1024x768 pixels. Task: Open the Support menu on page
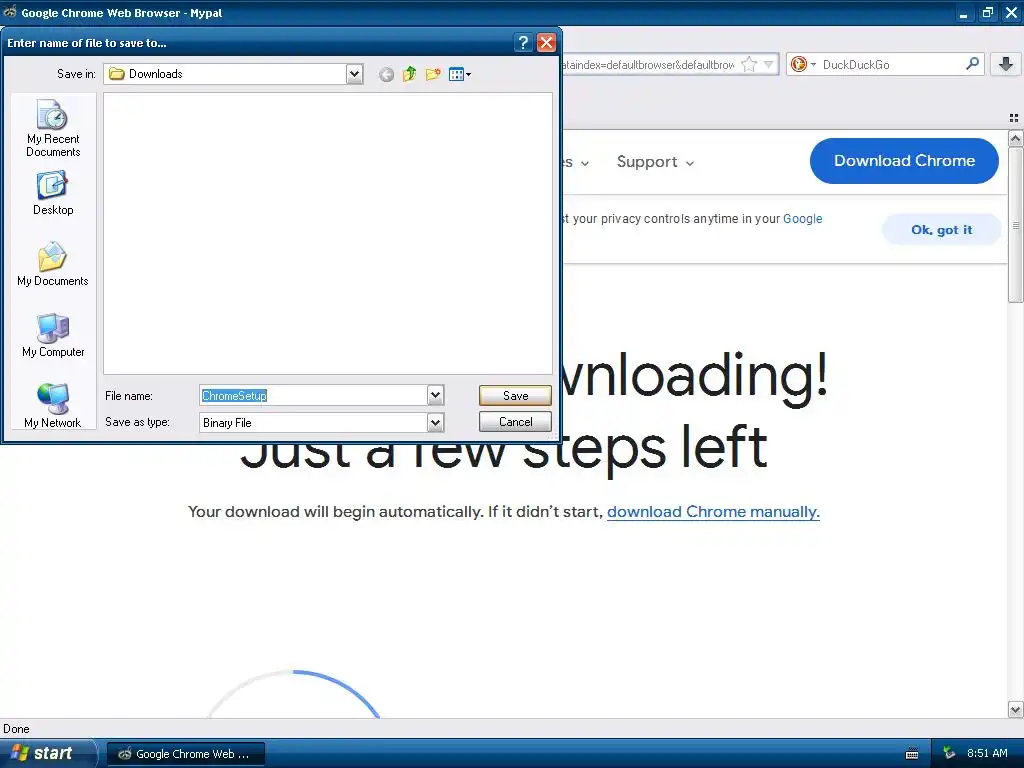click(x=655, y=162)
